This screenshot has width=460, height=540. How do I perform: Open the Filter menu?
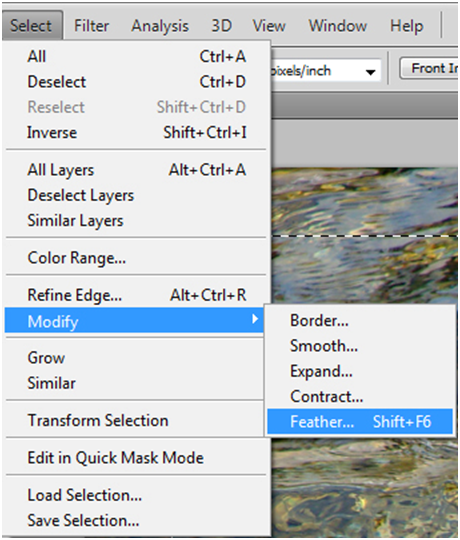pyautogui.click(x=92, y=25)
